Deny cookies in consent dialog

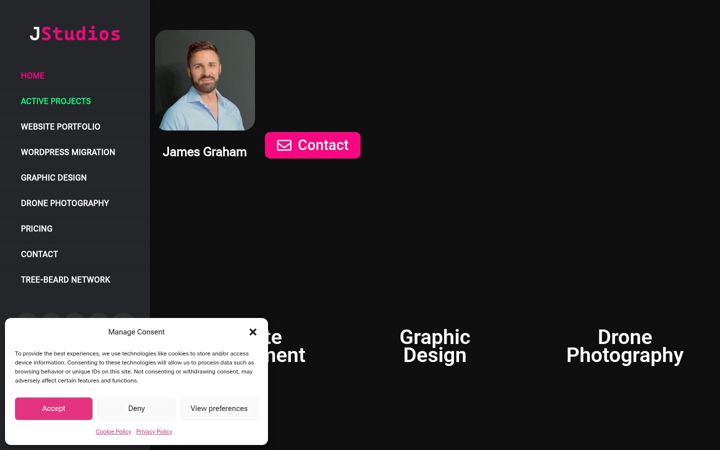[136, 408]
